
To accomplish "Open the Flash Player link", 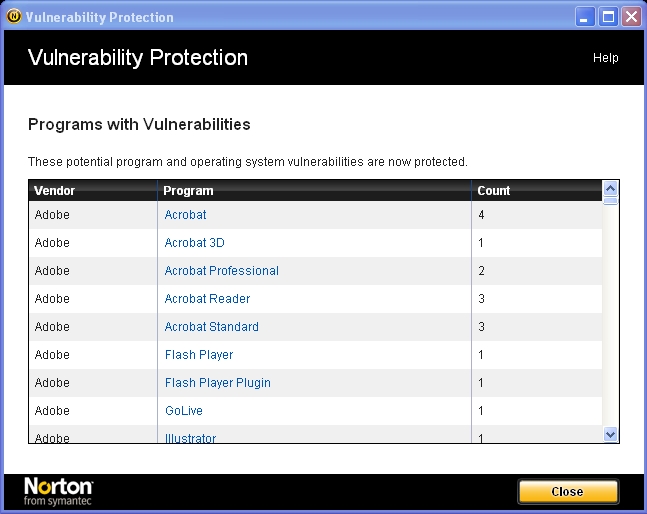I will click(199, 355).
